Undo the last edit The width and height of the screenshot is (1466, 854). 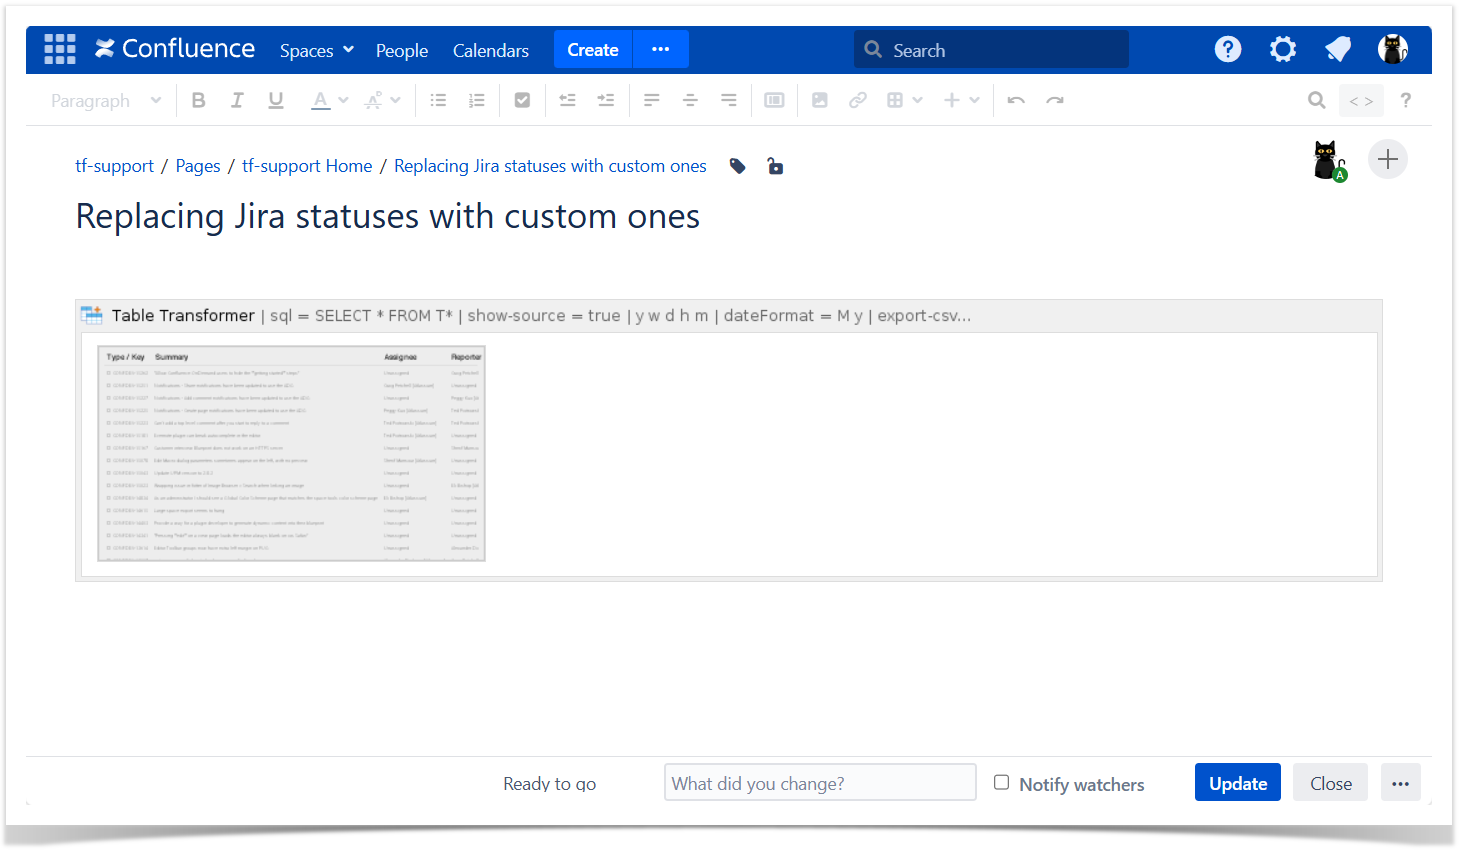[1016, 100]
